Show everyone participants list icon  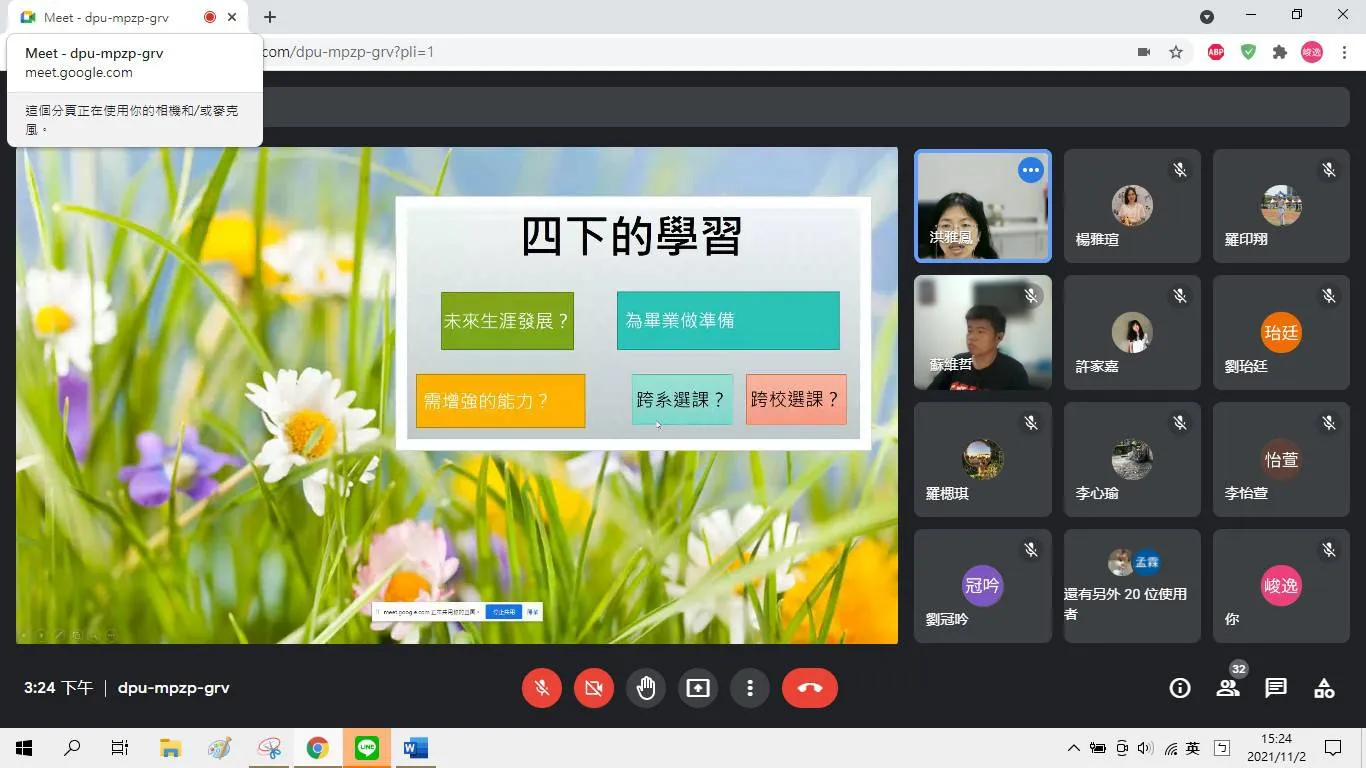(1228, 688)
